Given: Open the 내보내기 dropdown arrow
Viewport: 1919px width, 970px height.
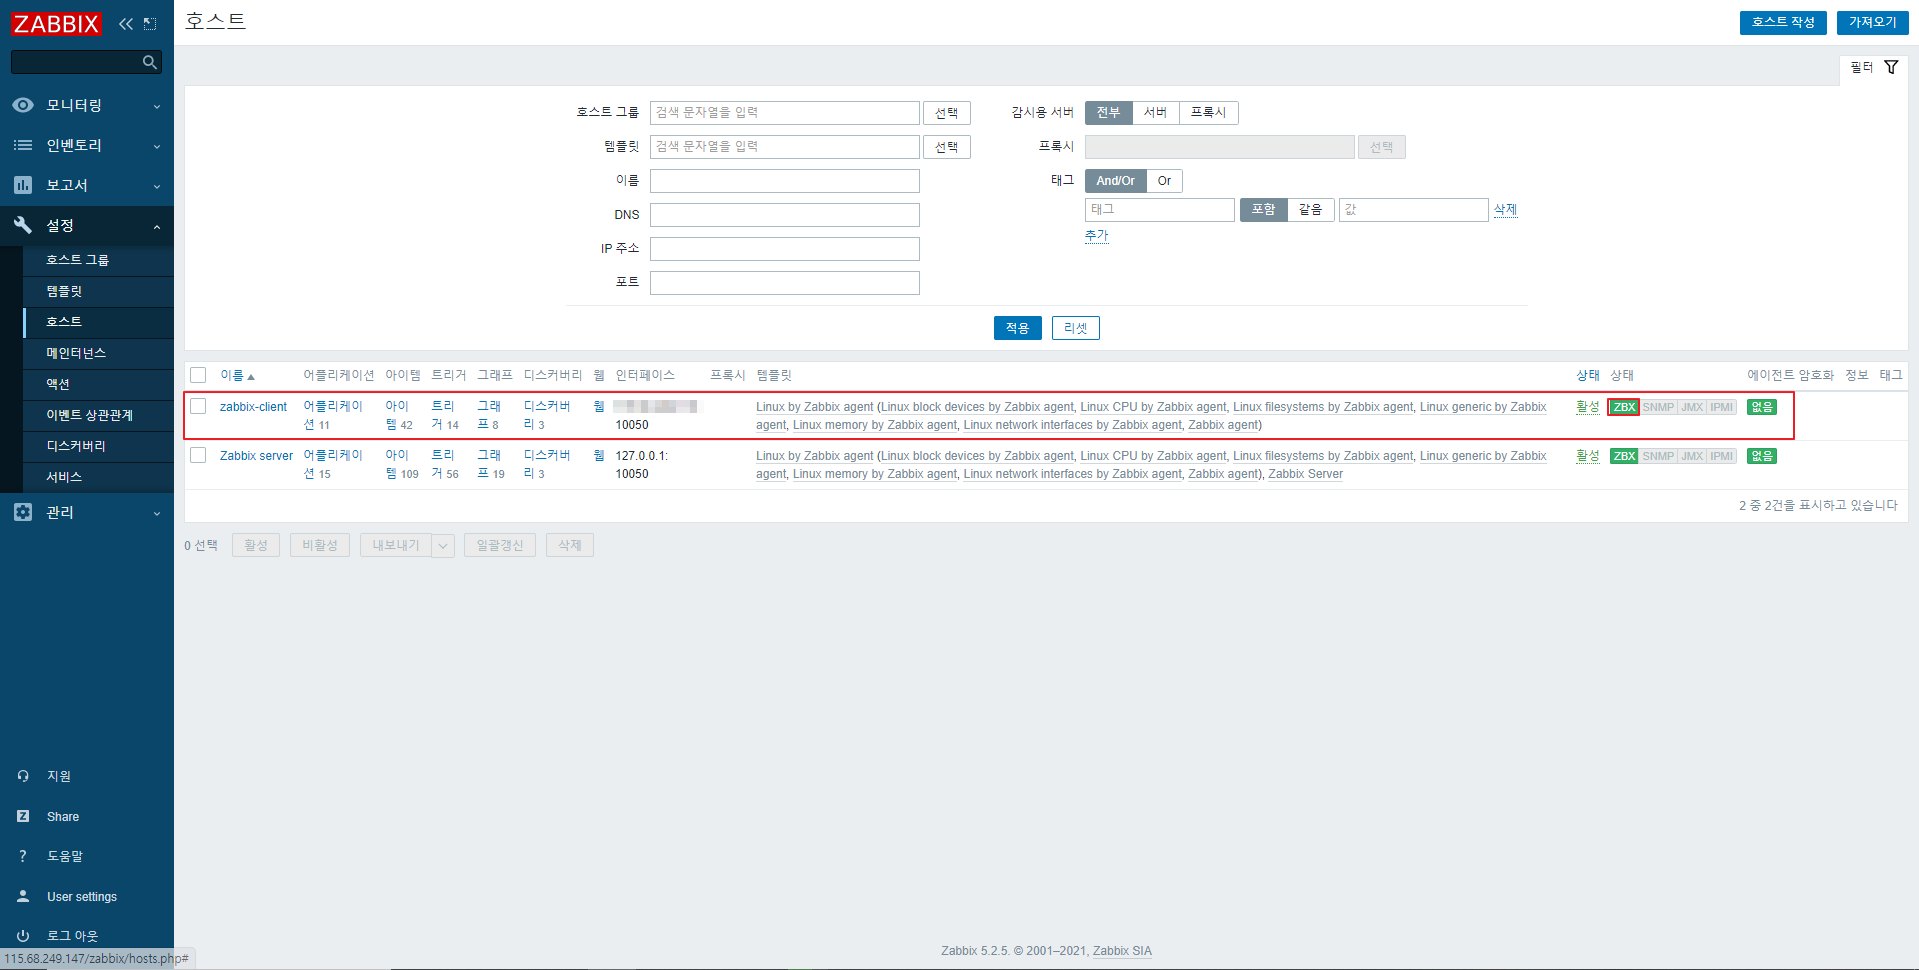Looking at the screenshot, I should (x=443, y=545).
